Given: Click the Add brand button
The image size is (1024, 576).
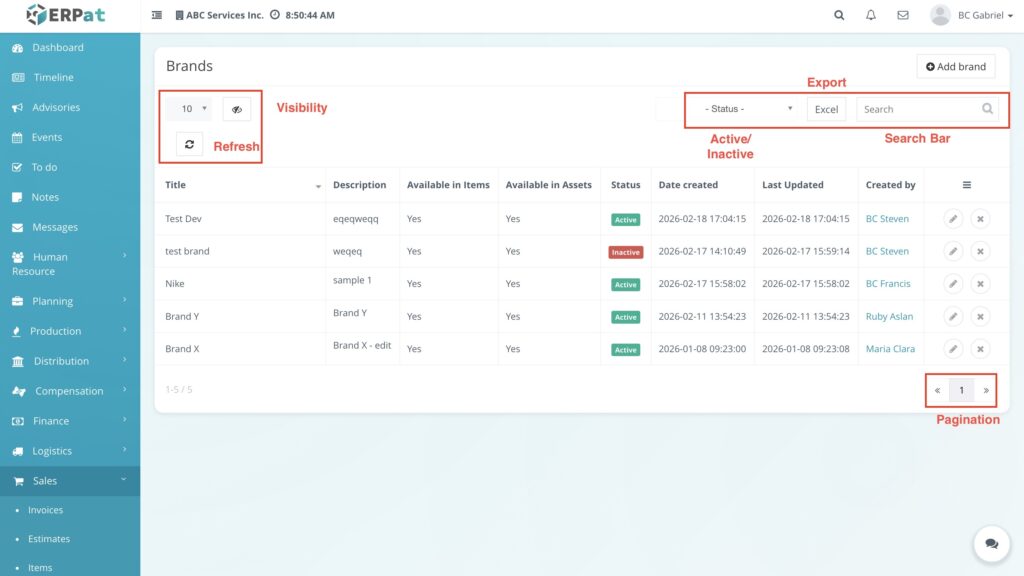Looking at the screenshot, I should click(x=955, y=66).
